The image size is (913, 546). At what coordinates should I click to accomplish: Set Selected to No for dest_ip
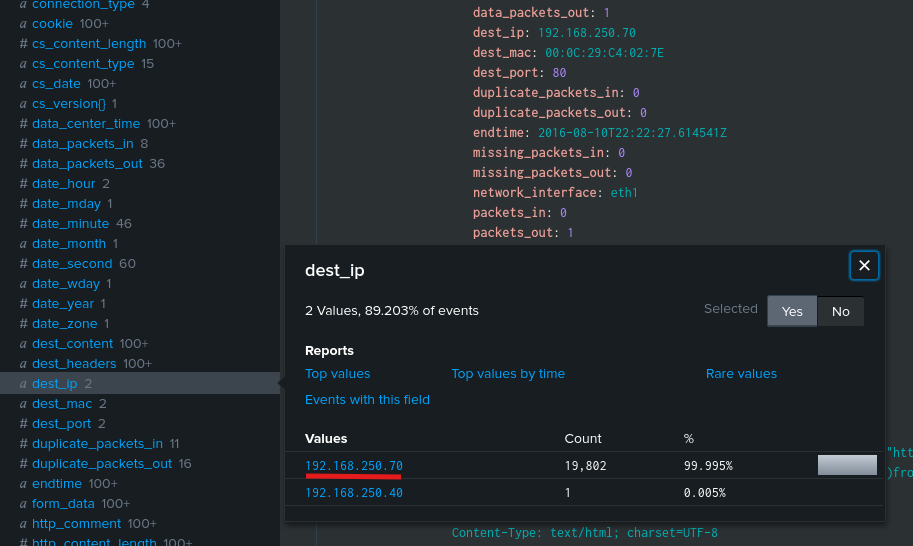pyautogui.click(x=840, y=311)
